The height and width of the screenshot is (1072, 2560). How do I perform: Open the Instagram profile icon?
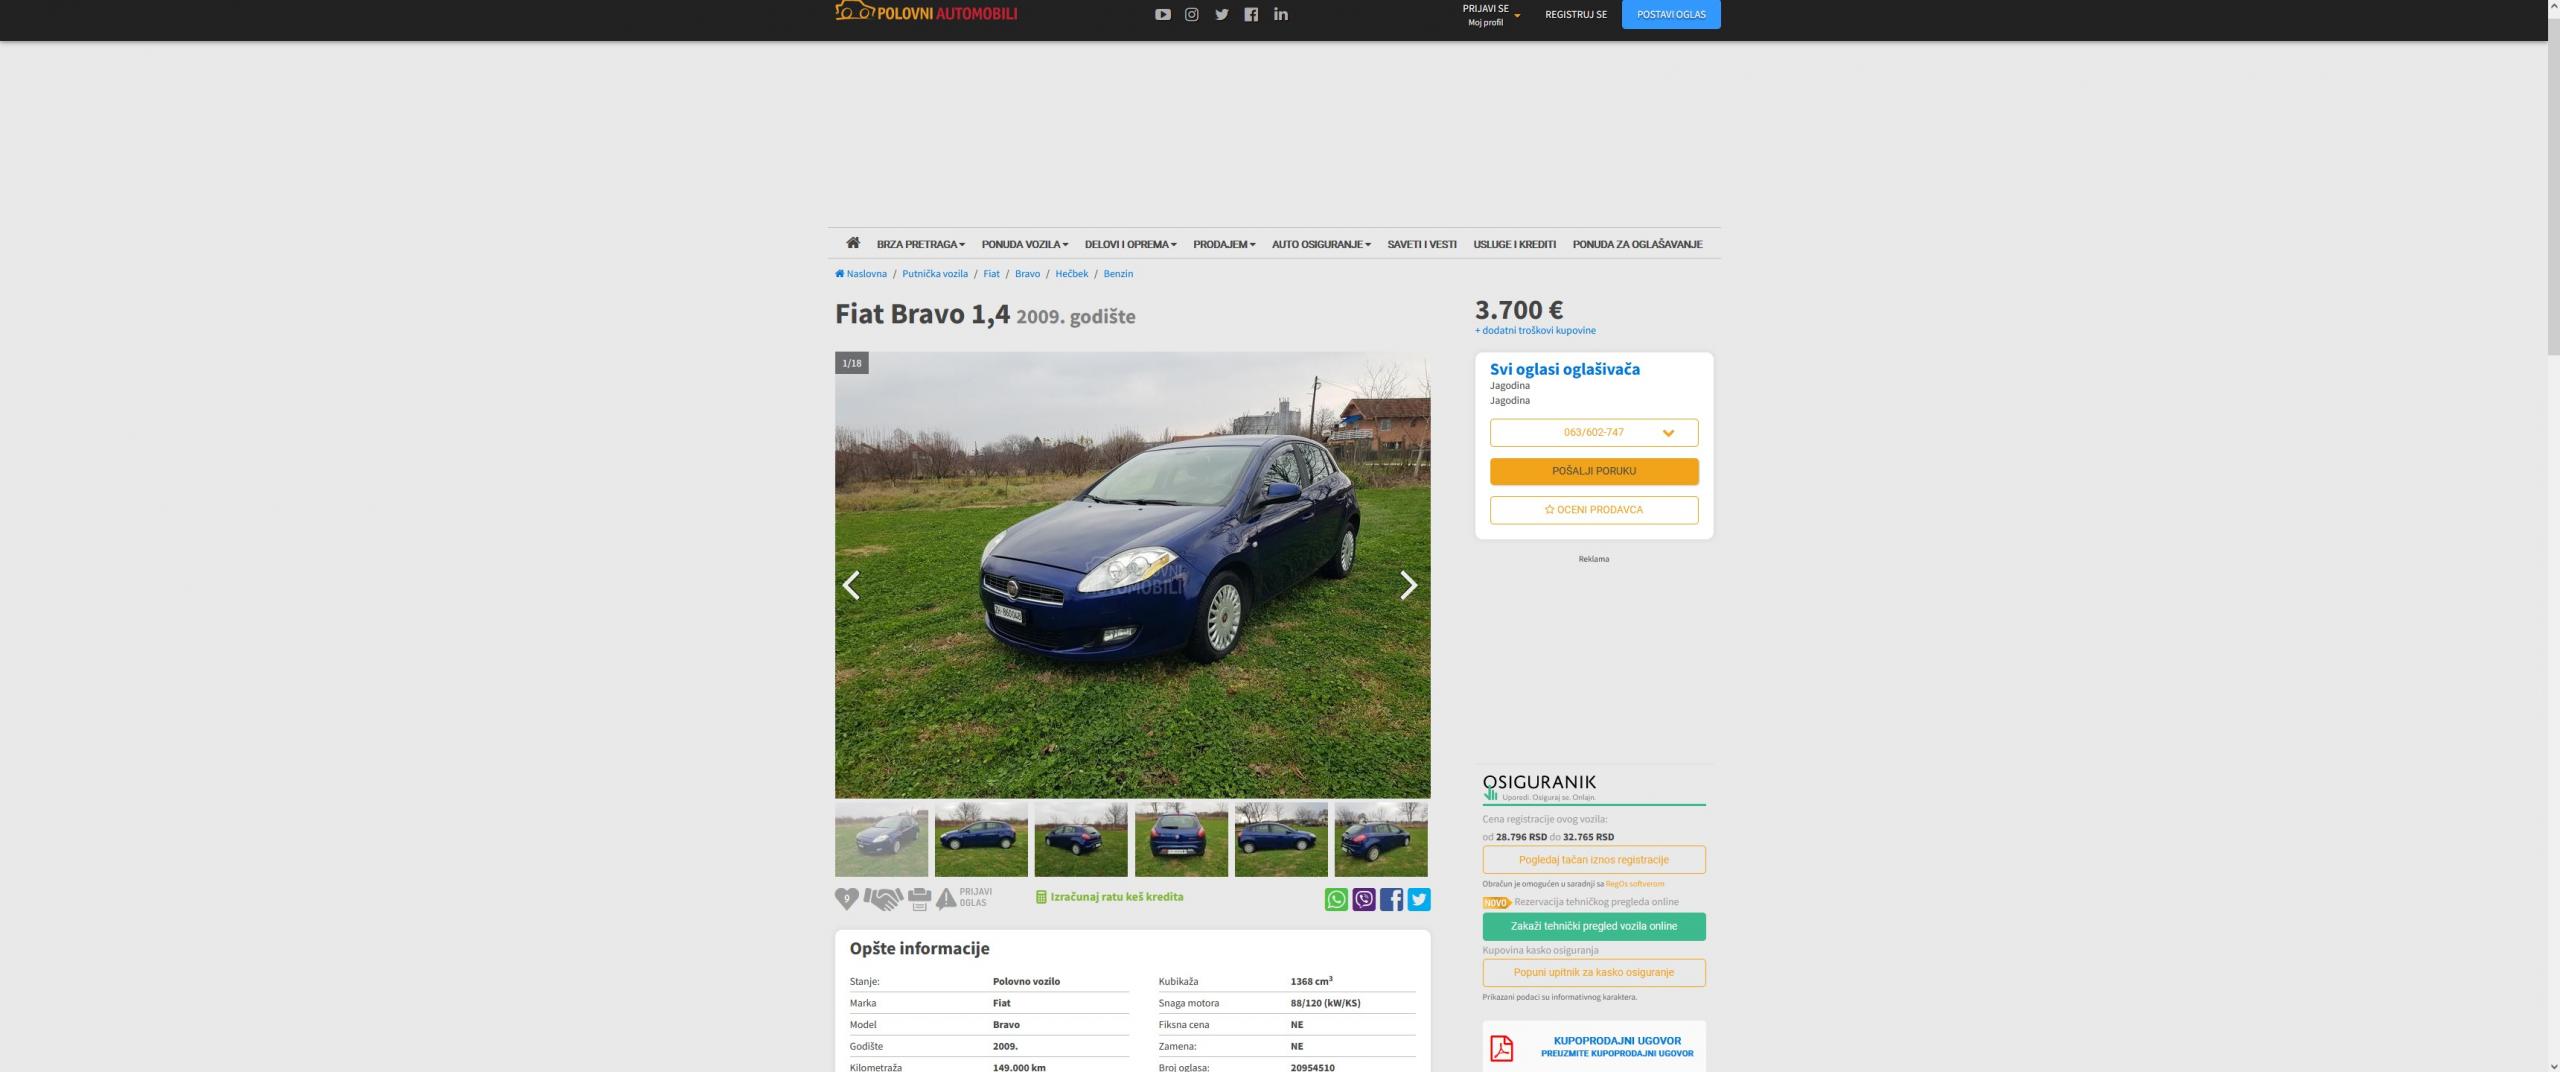1191,14
